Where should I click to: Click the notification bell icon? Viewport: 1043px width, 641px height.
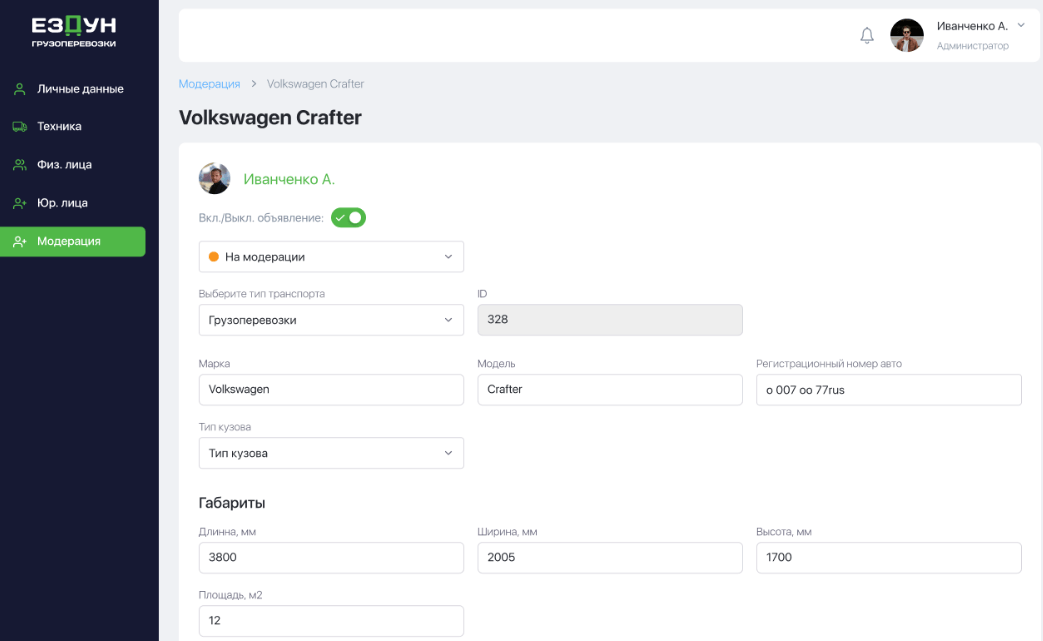[867, 36]
